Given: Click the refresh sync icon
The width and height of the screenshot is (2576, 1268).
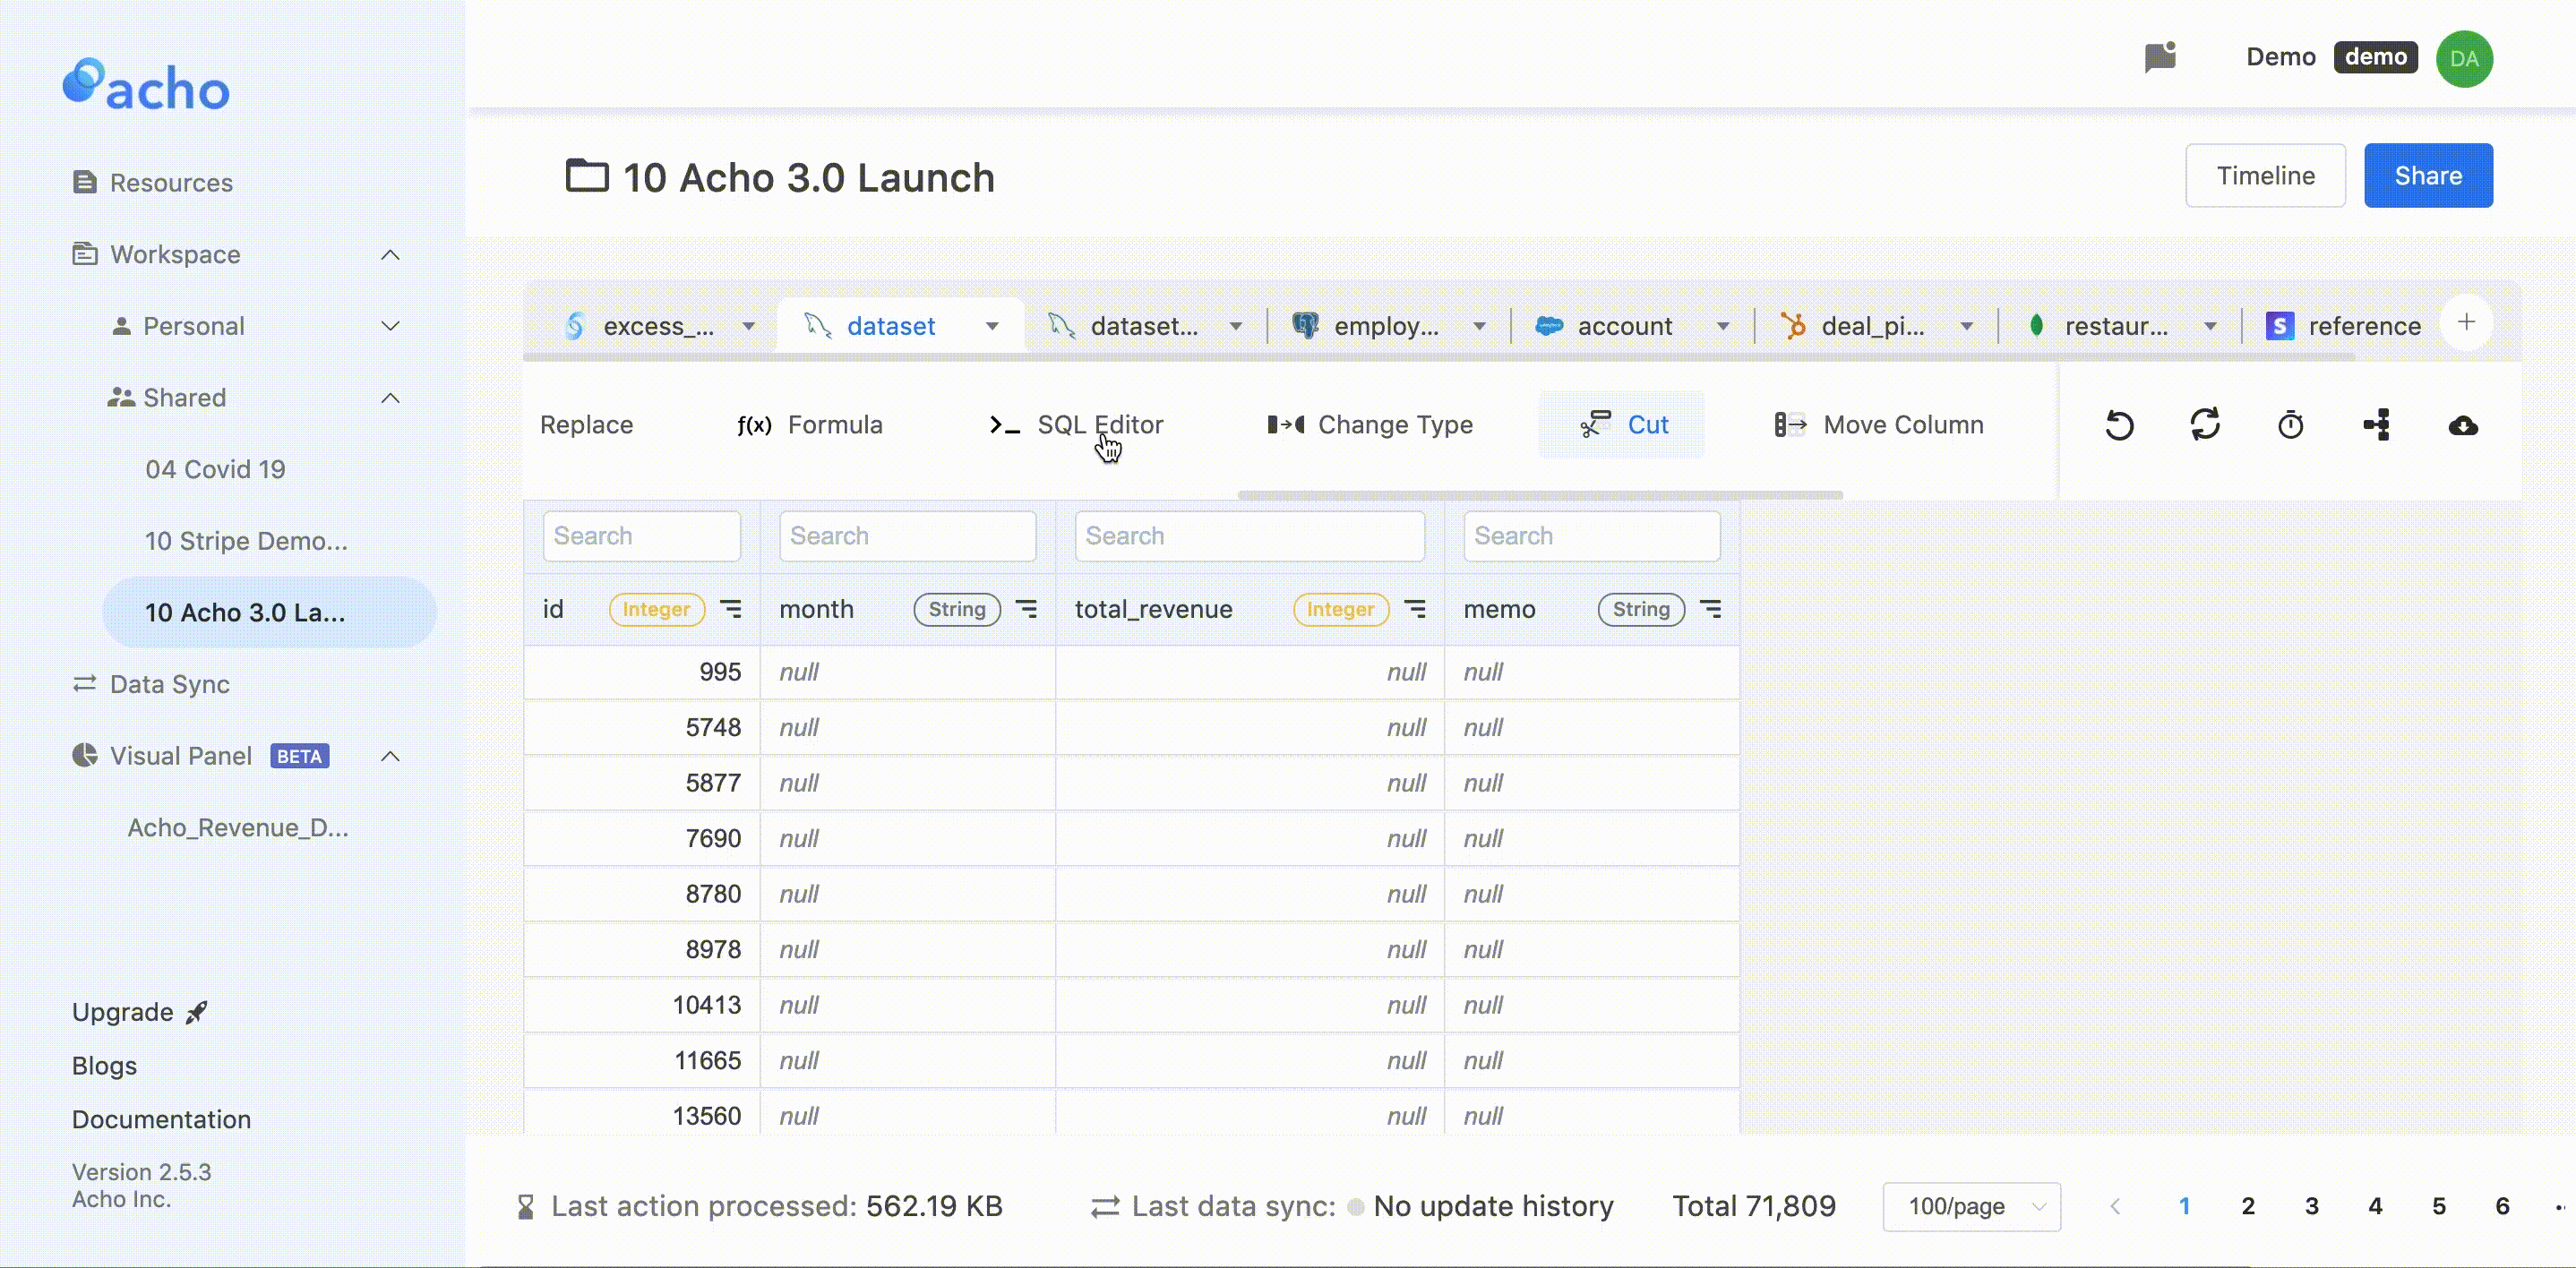Looking at the screenshot, I should pyautogui.click(x=2205, y=425).
